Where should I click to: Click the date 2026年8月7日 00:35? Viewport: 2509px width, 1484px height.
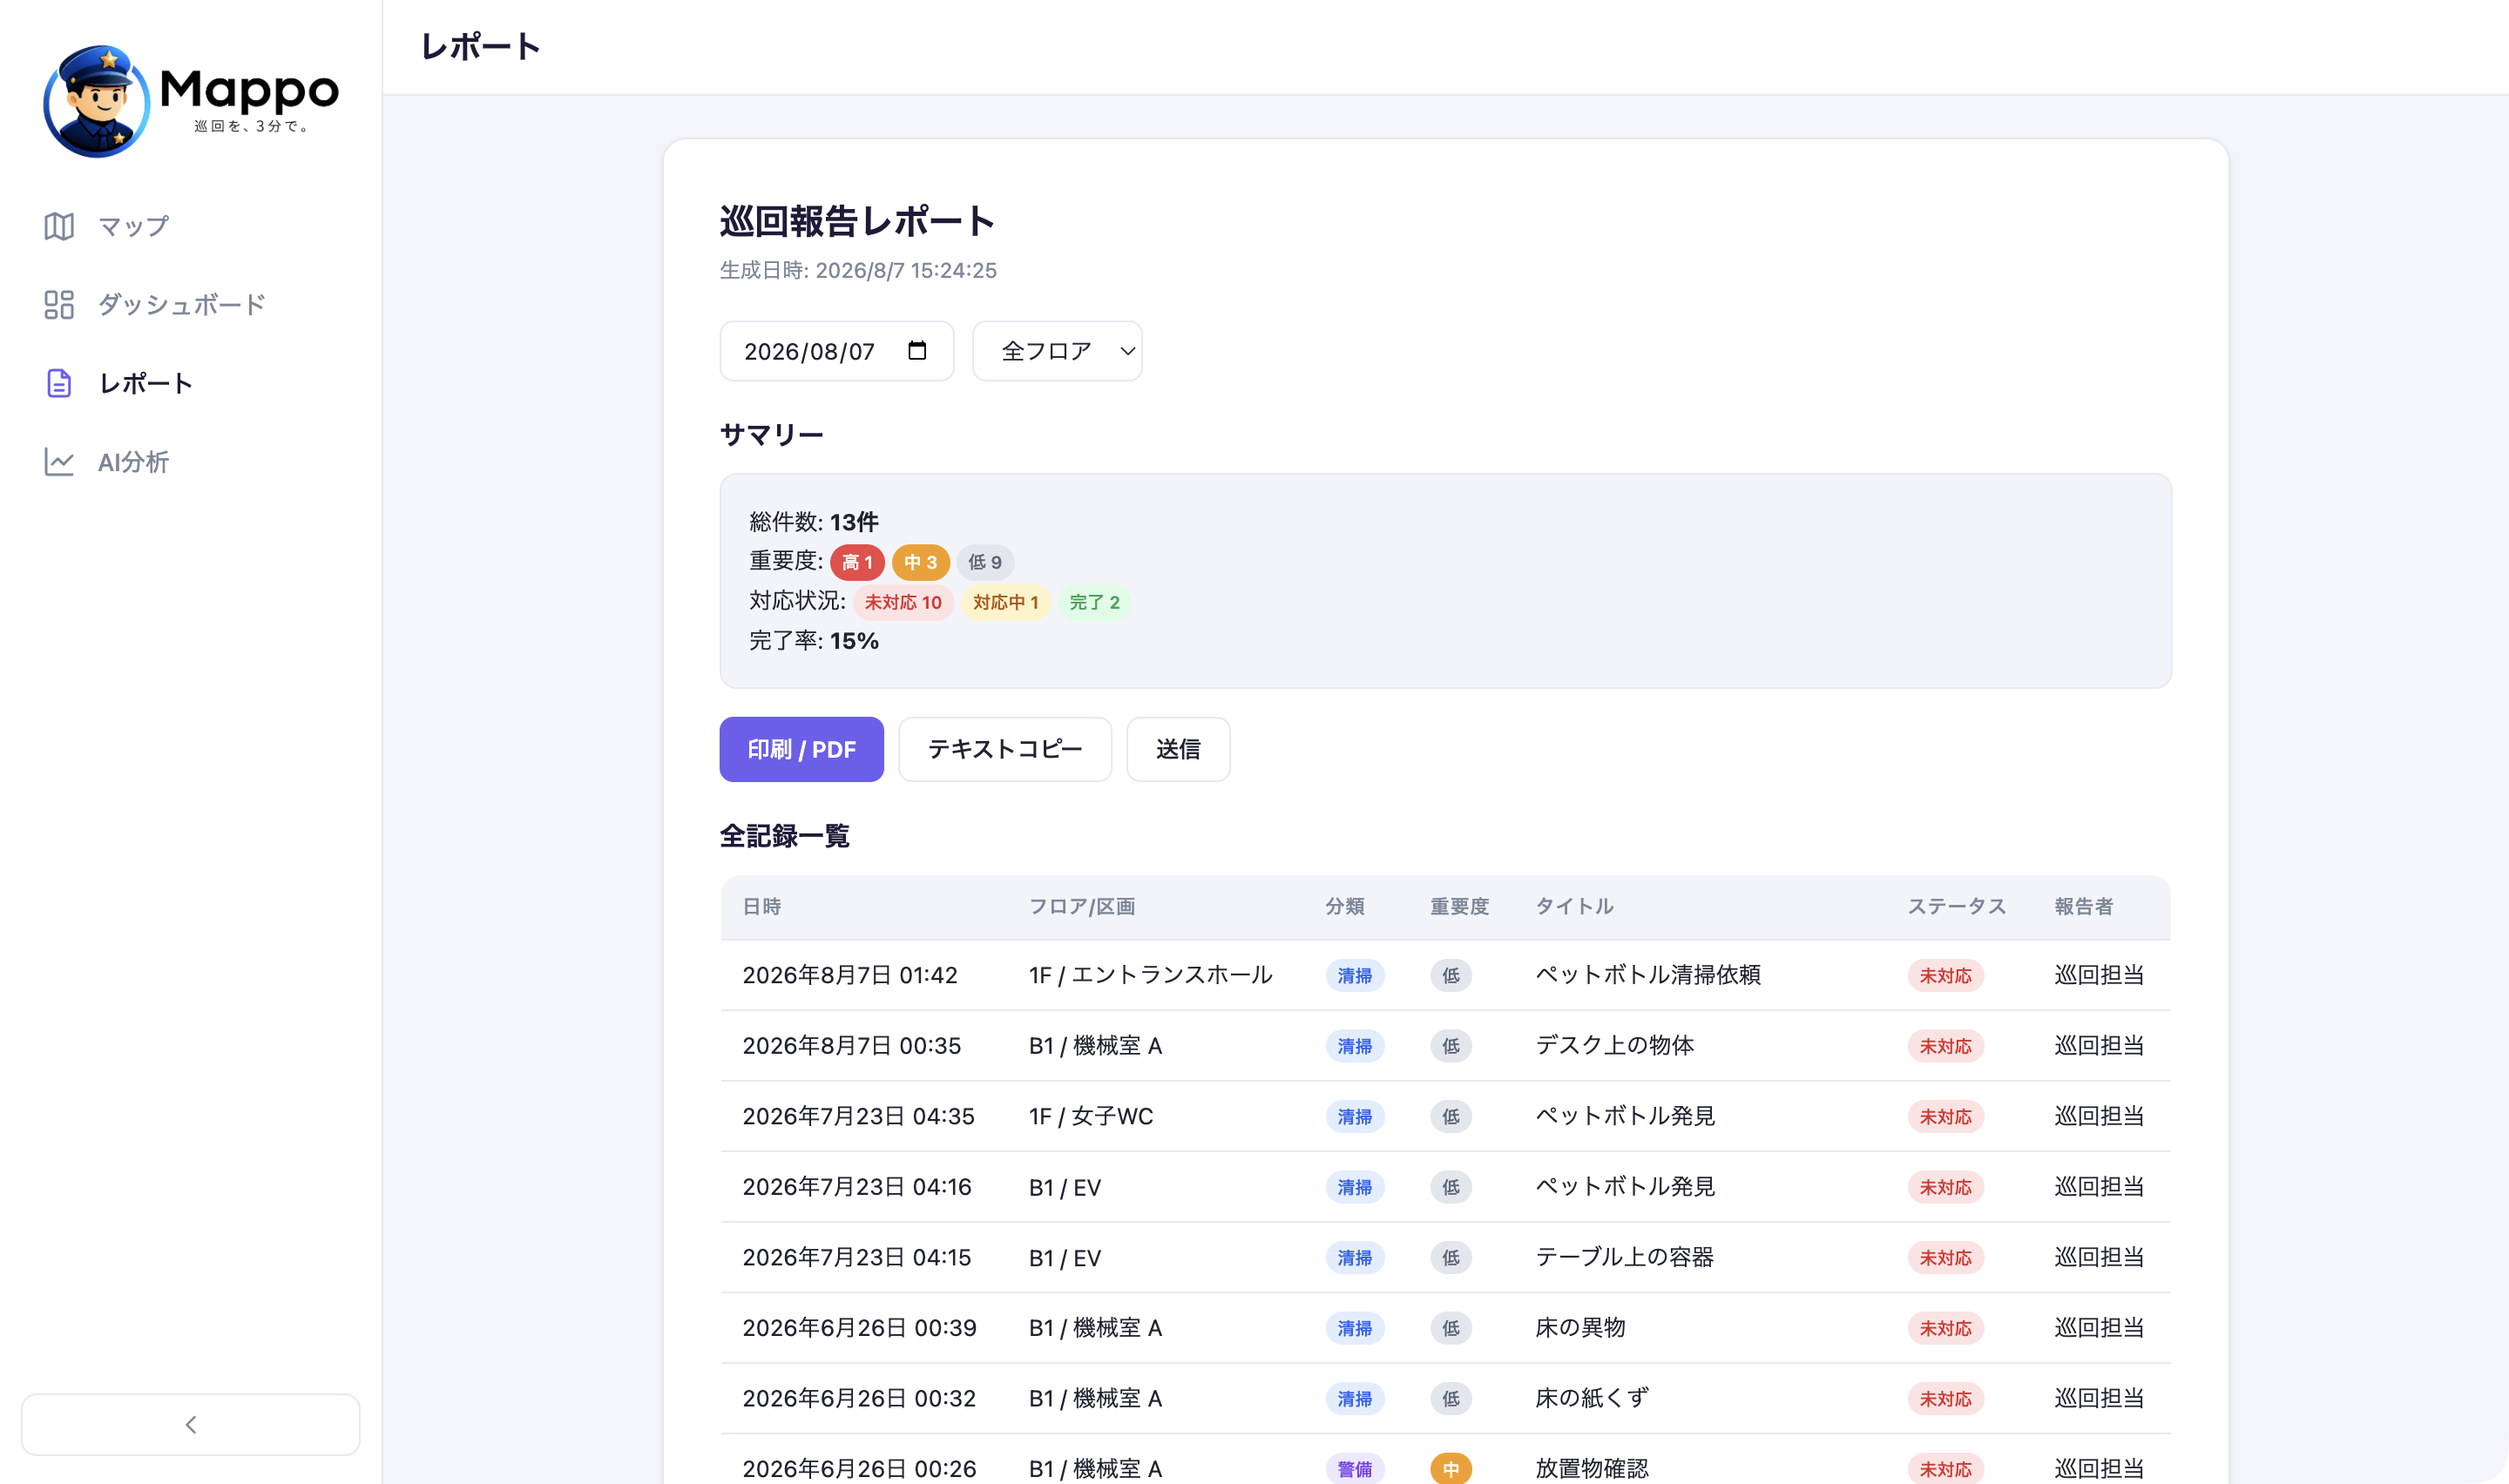[852, 1046]
